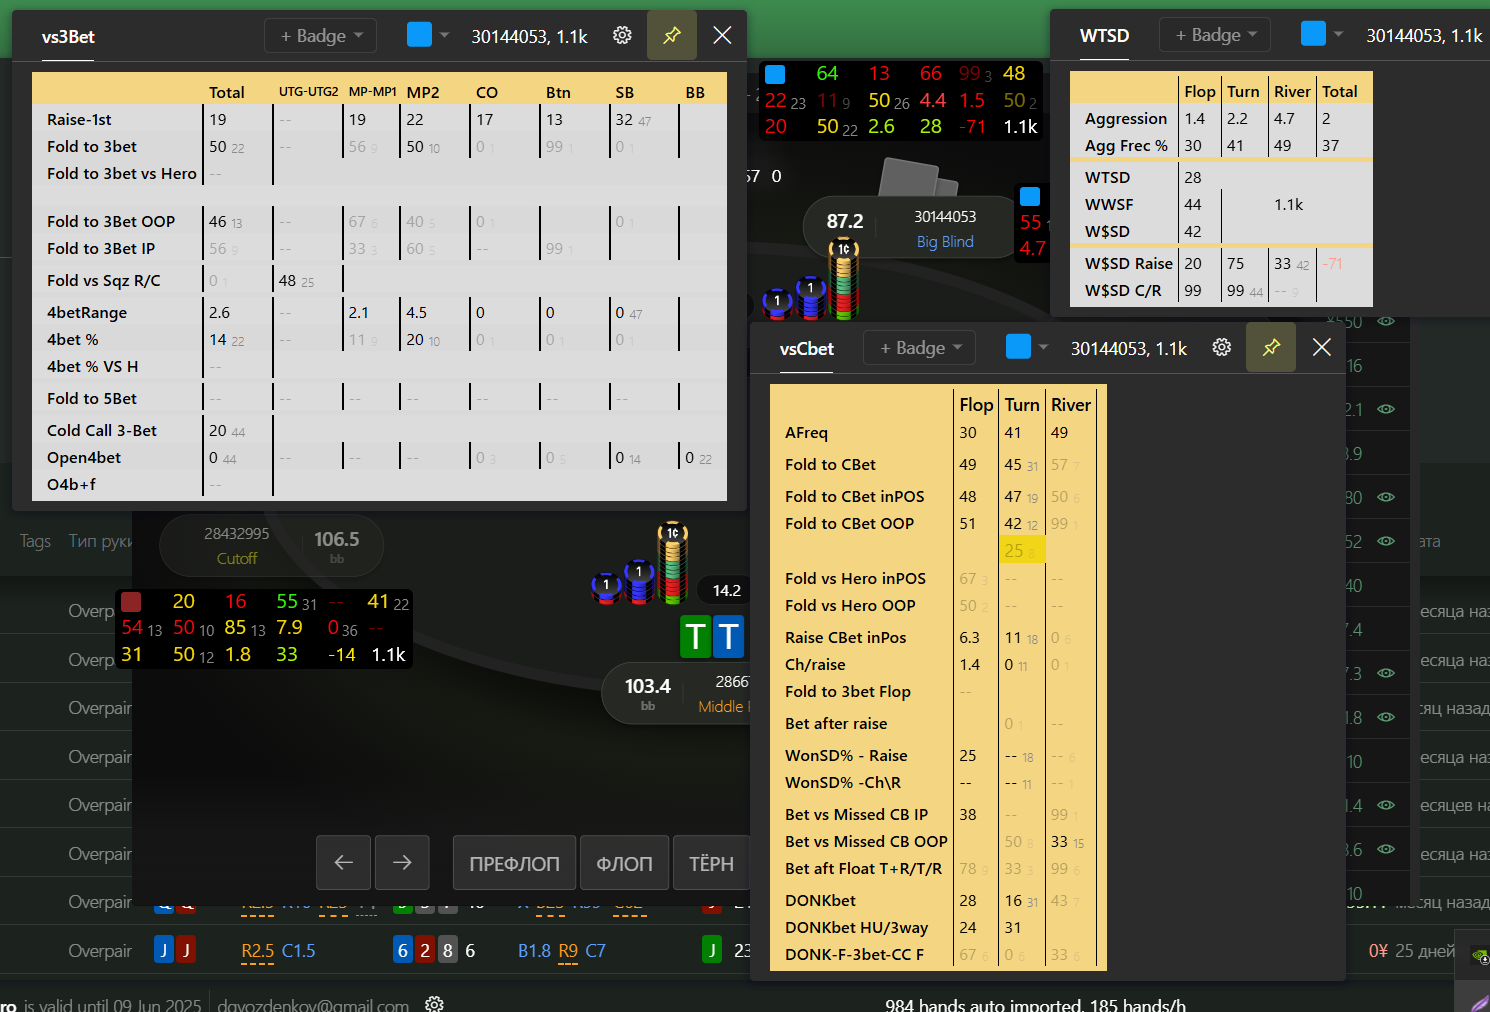Pick blue color swatch in vsCbet header

pos(1018,346)
